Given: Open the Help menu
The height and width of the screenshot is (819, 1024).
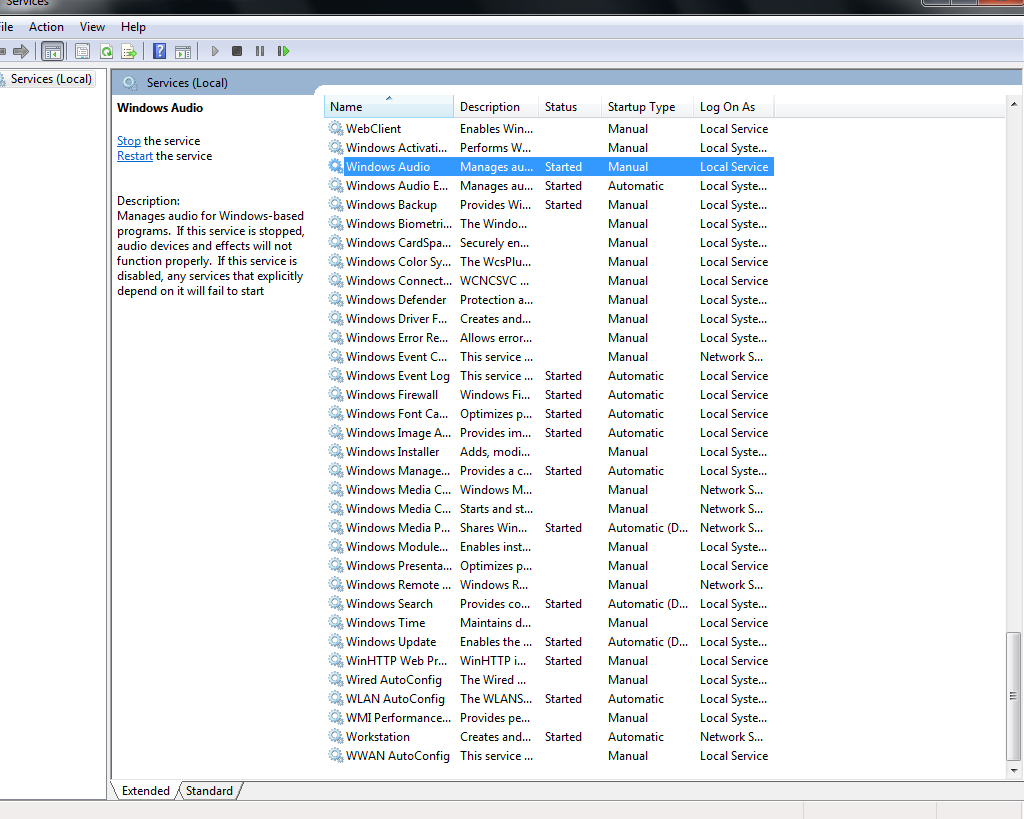Looking at the screenshot, I should pos(133,27).
